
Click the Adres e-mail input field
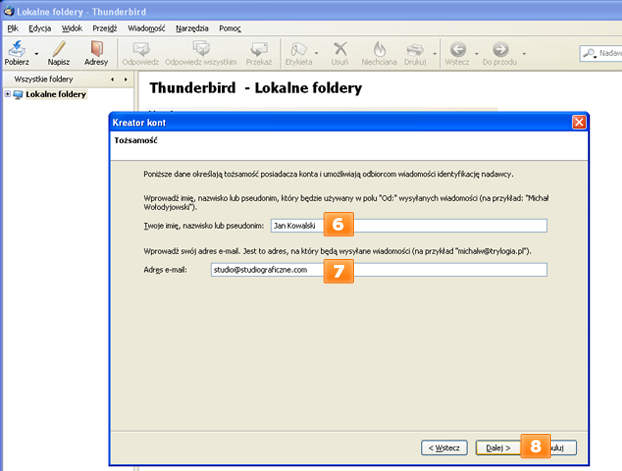[x=379, y=270]
